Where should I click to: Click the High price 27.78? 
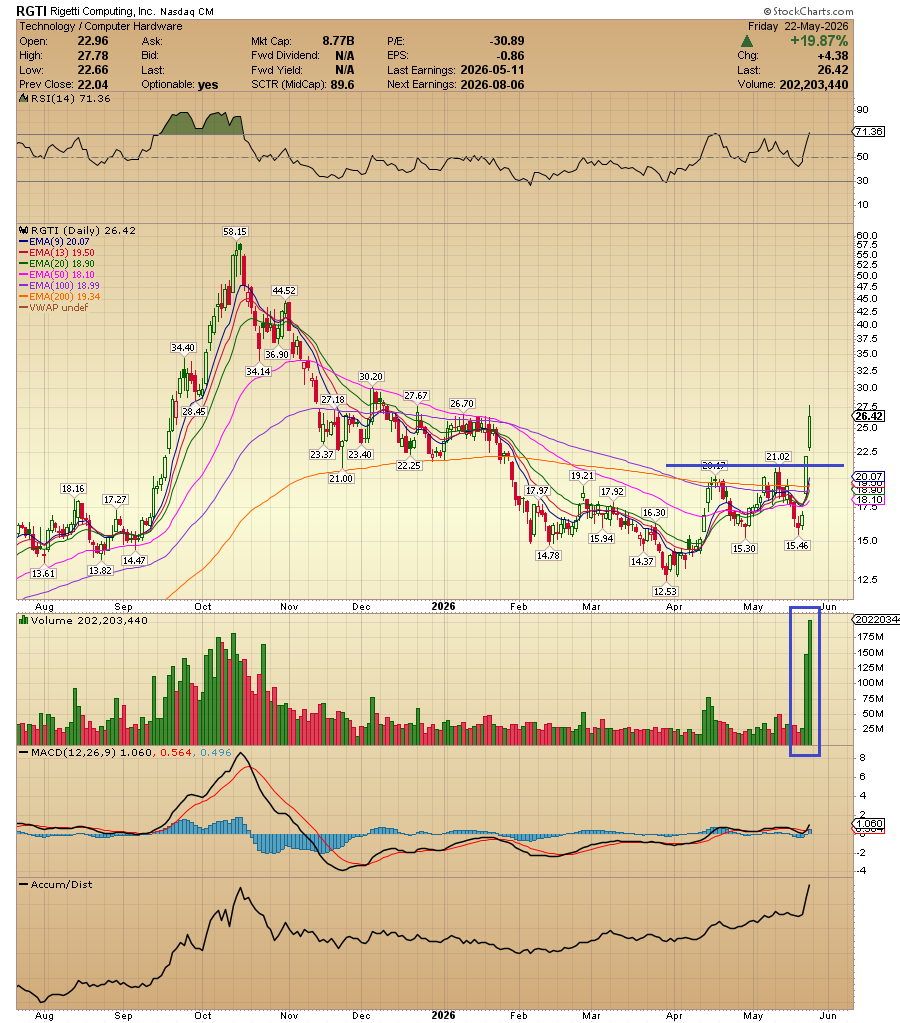tap(93, 55)
